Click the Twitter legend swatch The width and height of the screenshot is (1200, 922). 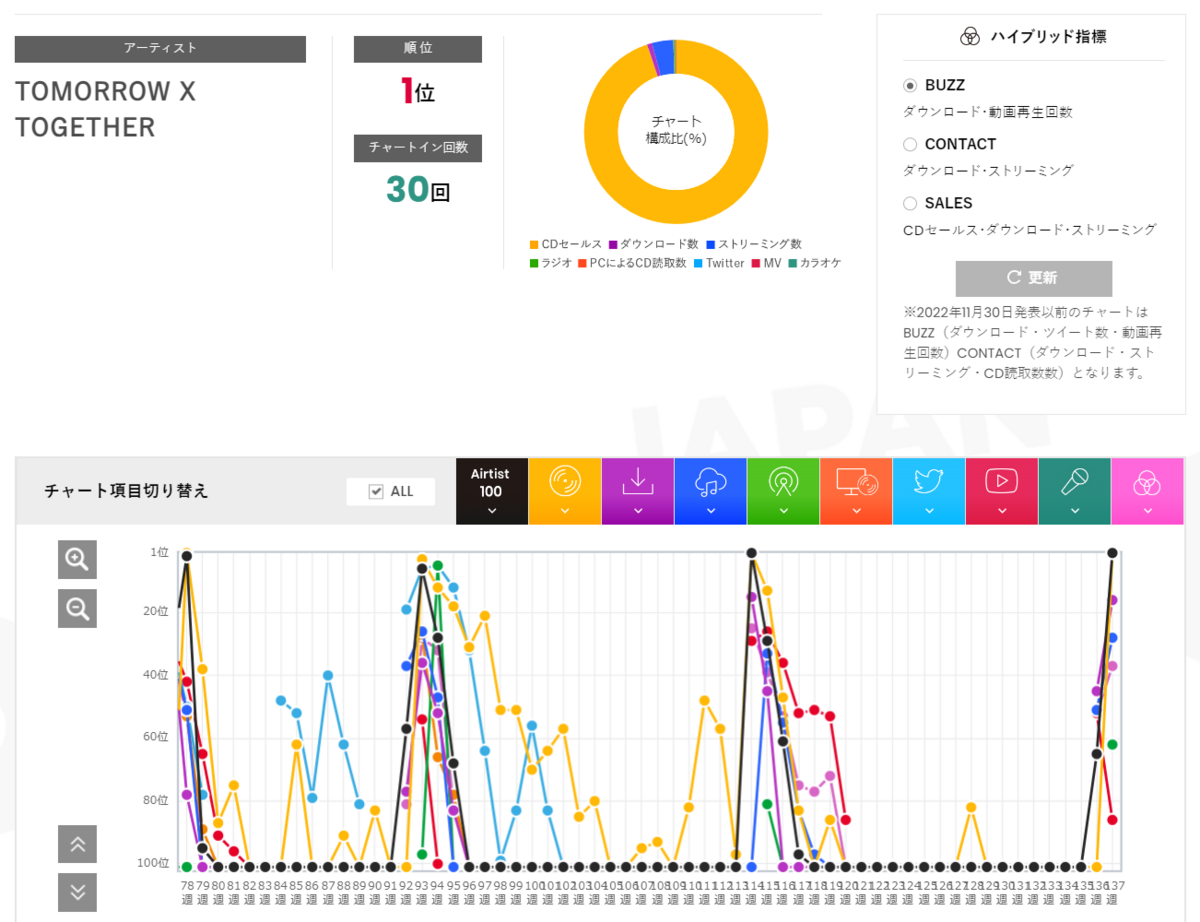[698, 263]
